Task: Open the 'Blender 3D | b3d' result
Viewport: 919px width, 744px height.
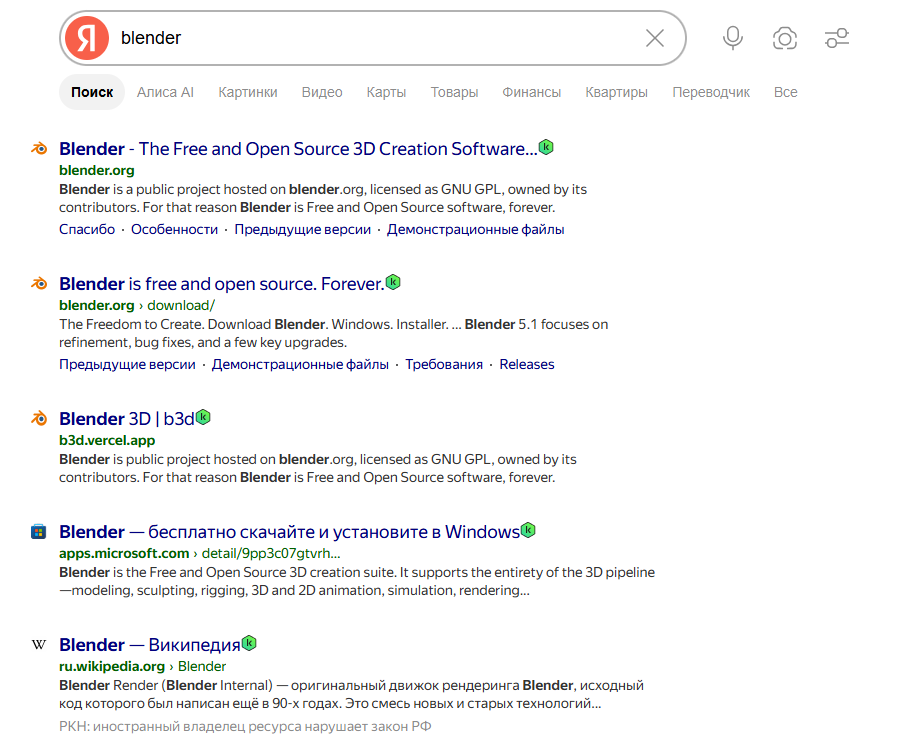Action: coord(127,419)
